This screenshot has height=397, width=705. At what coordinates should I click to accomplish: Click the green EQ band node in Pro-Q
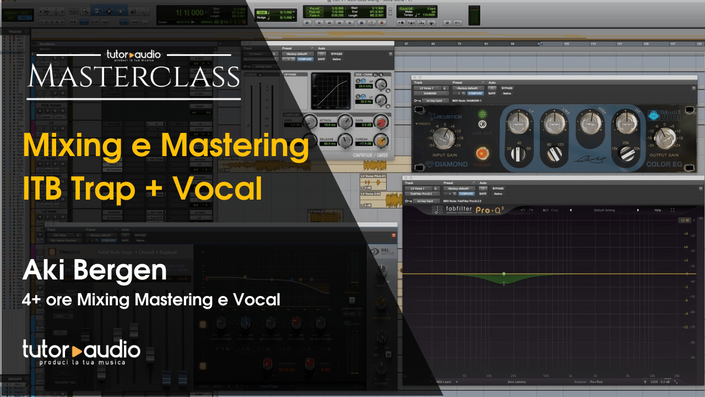[x=504, y=274]
